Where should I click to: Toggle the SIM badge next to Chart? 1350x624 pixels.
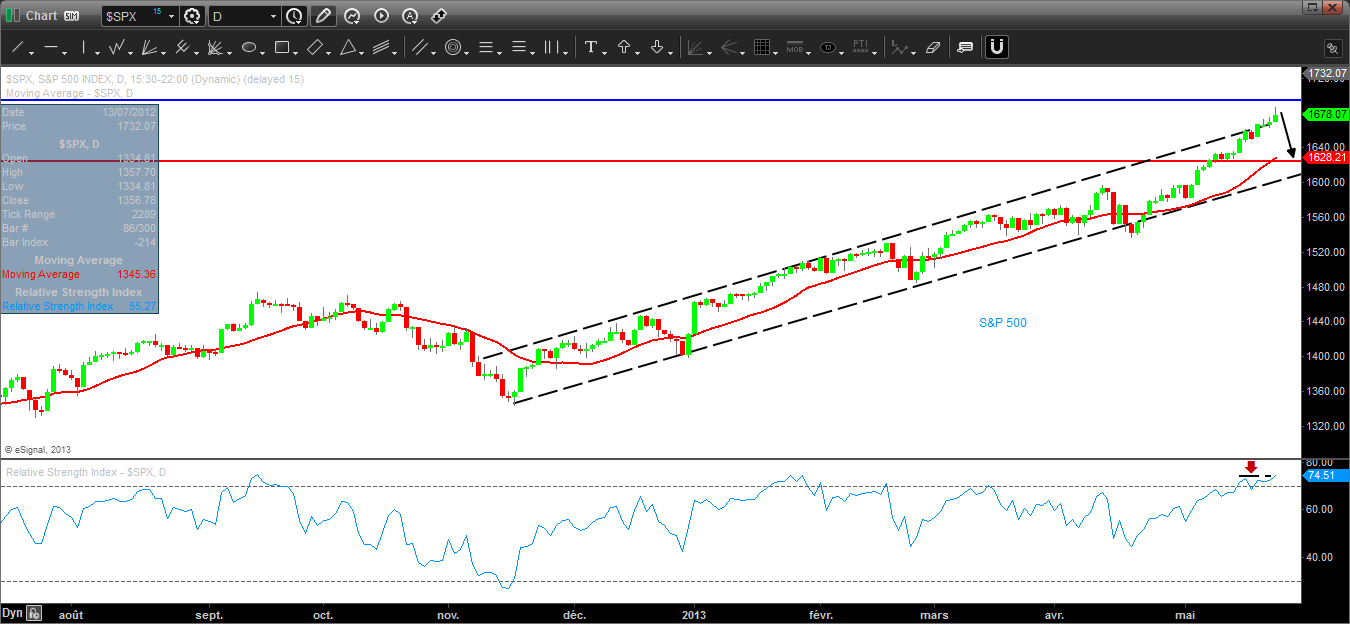(x=71, y=16)
